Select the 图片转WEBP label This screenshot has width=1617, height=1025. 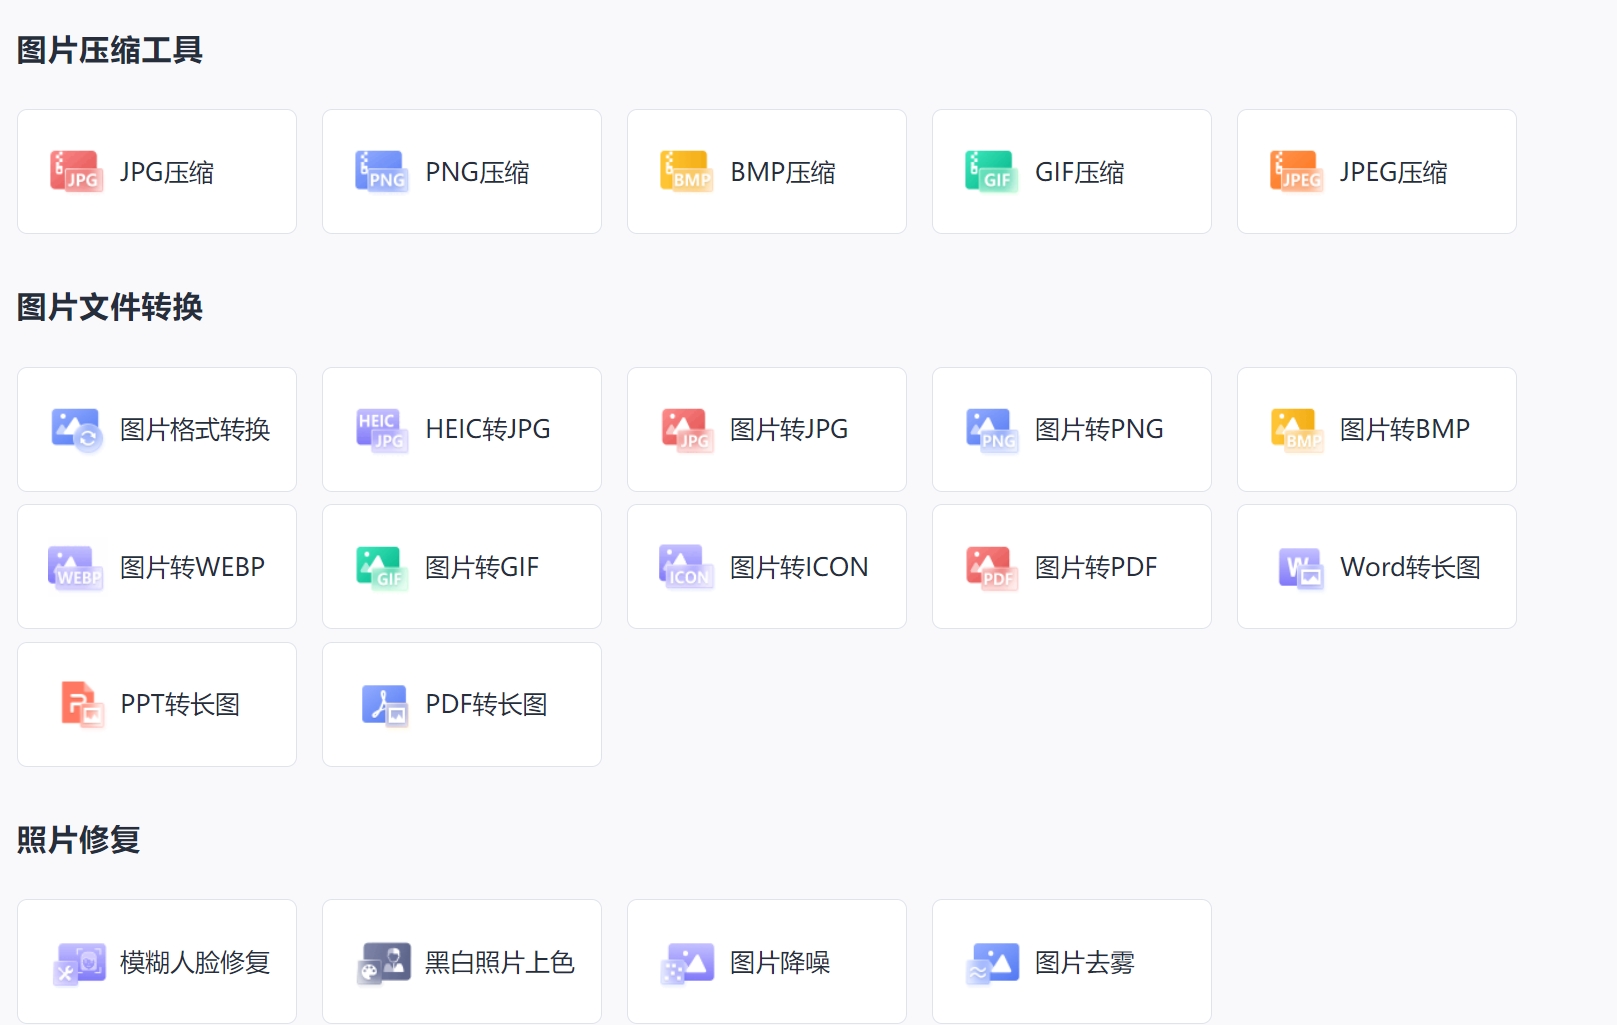coord(192,567)
